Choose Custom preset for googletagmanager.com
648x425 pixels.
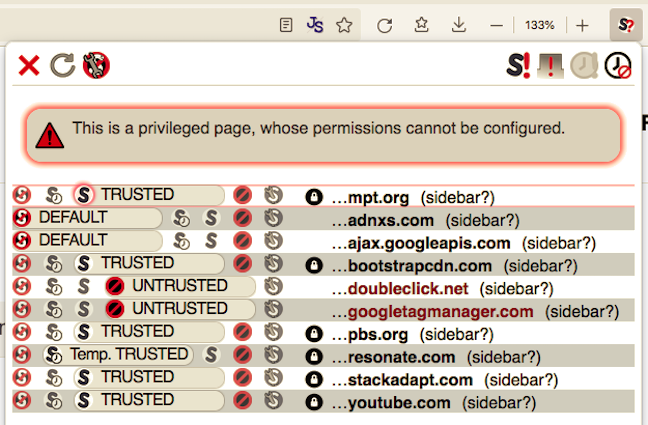(274, 309)
